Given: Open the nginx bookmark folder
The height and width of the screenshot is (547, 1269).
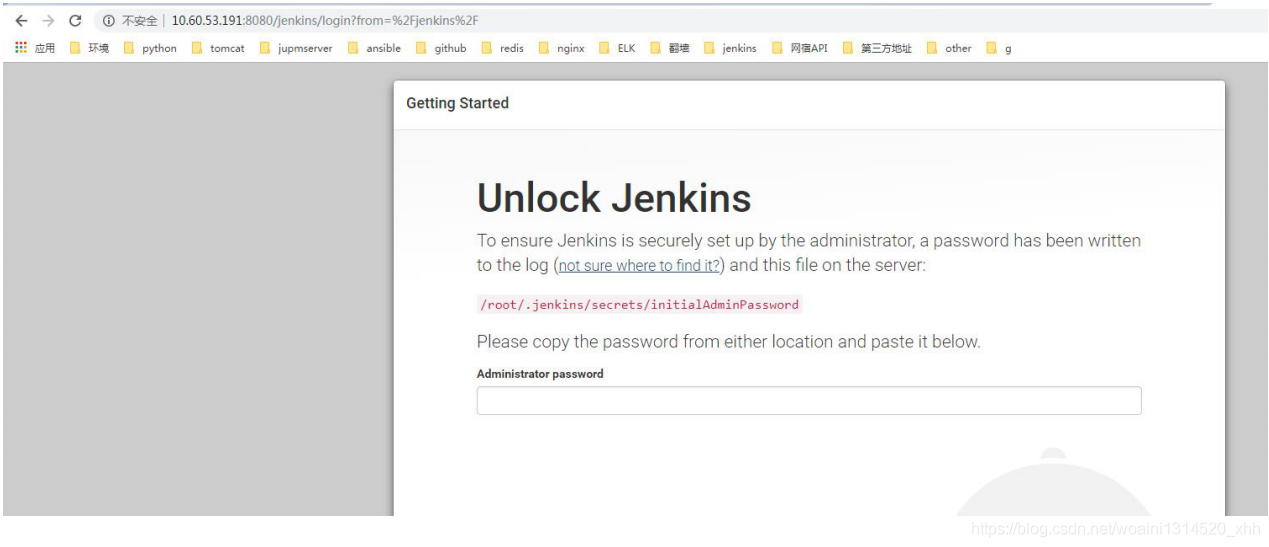Looking at the screenshot, I should [x=561, y=48].
